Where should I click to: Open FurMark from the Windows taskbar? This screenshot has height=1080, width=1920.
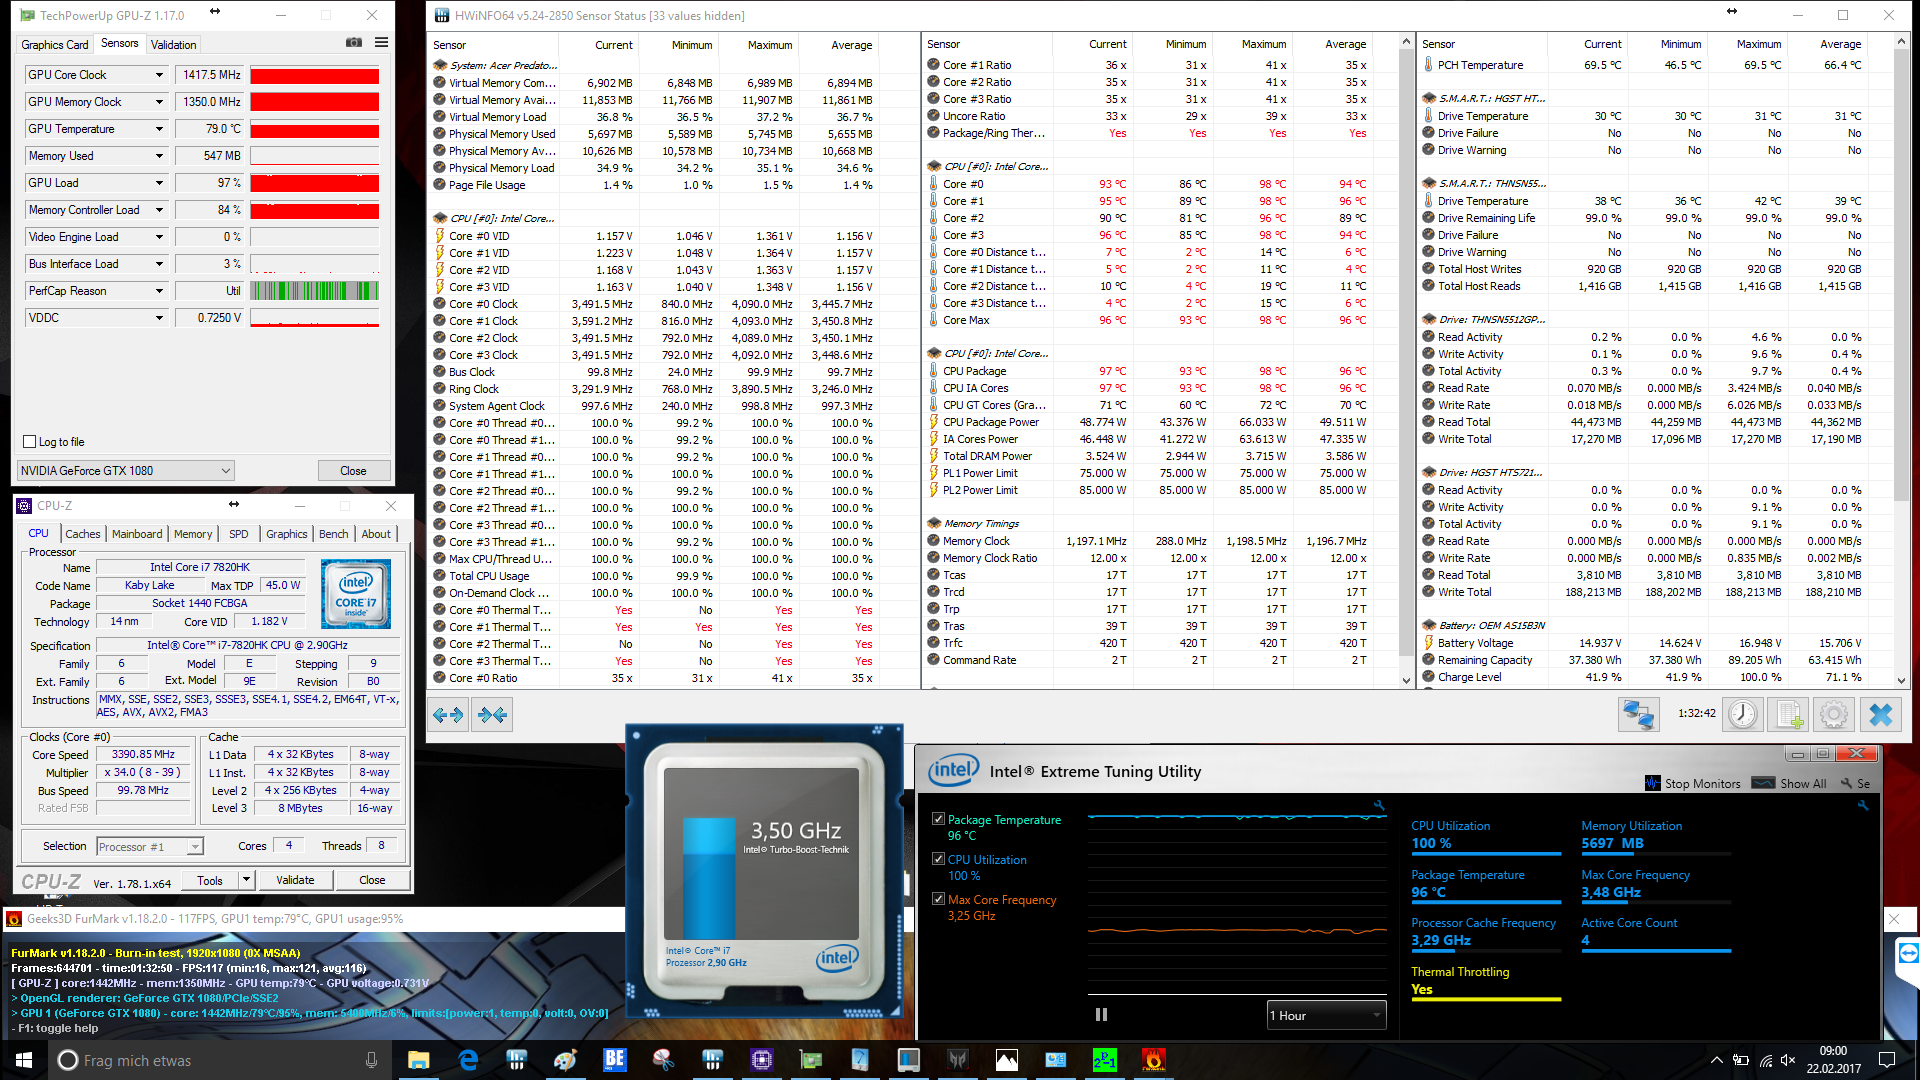pos(1153,1060)
